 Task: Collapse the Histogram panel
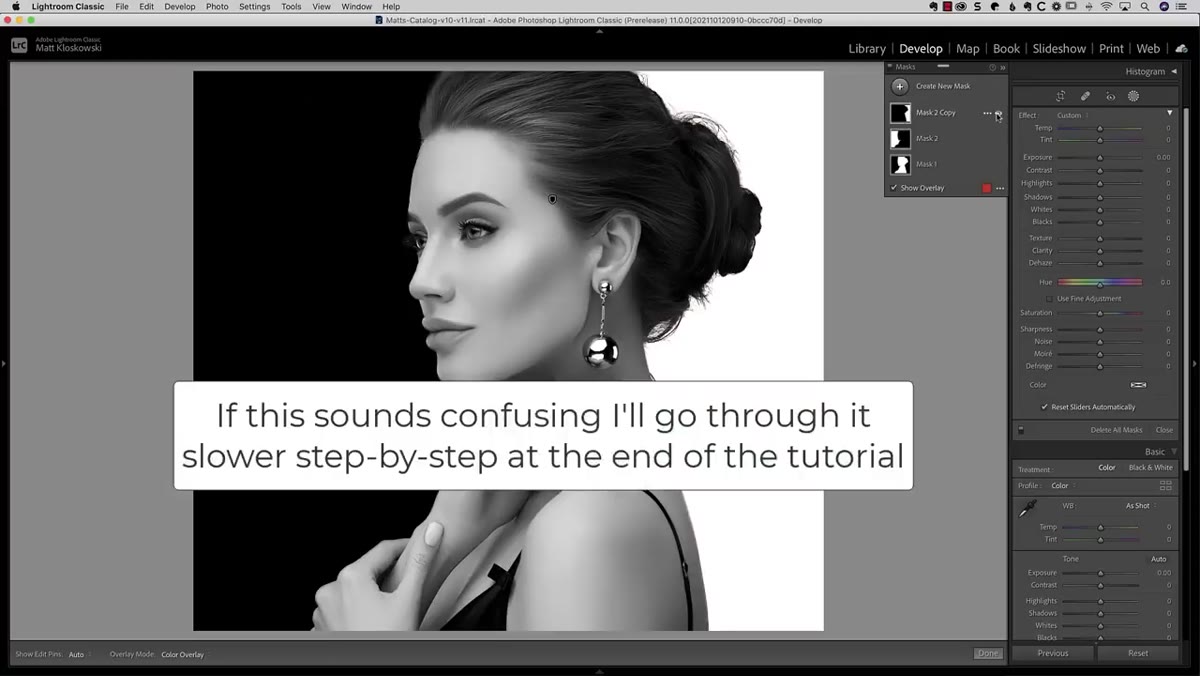pyautogui.click(x=1174, y=71)
